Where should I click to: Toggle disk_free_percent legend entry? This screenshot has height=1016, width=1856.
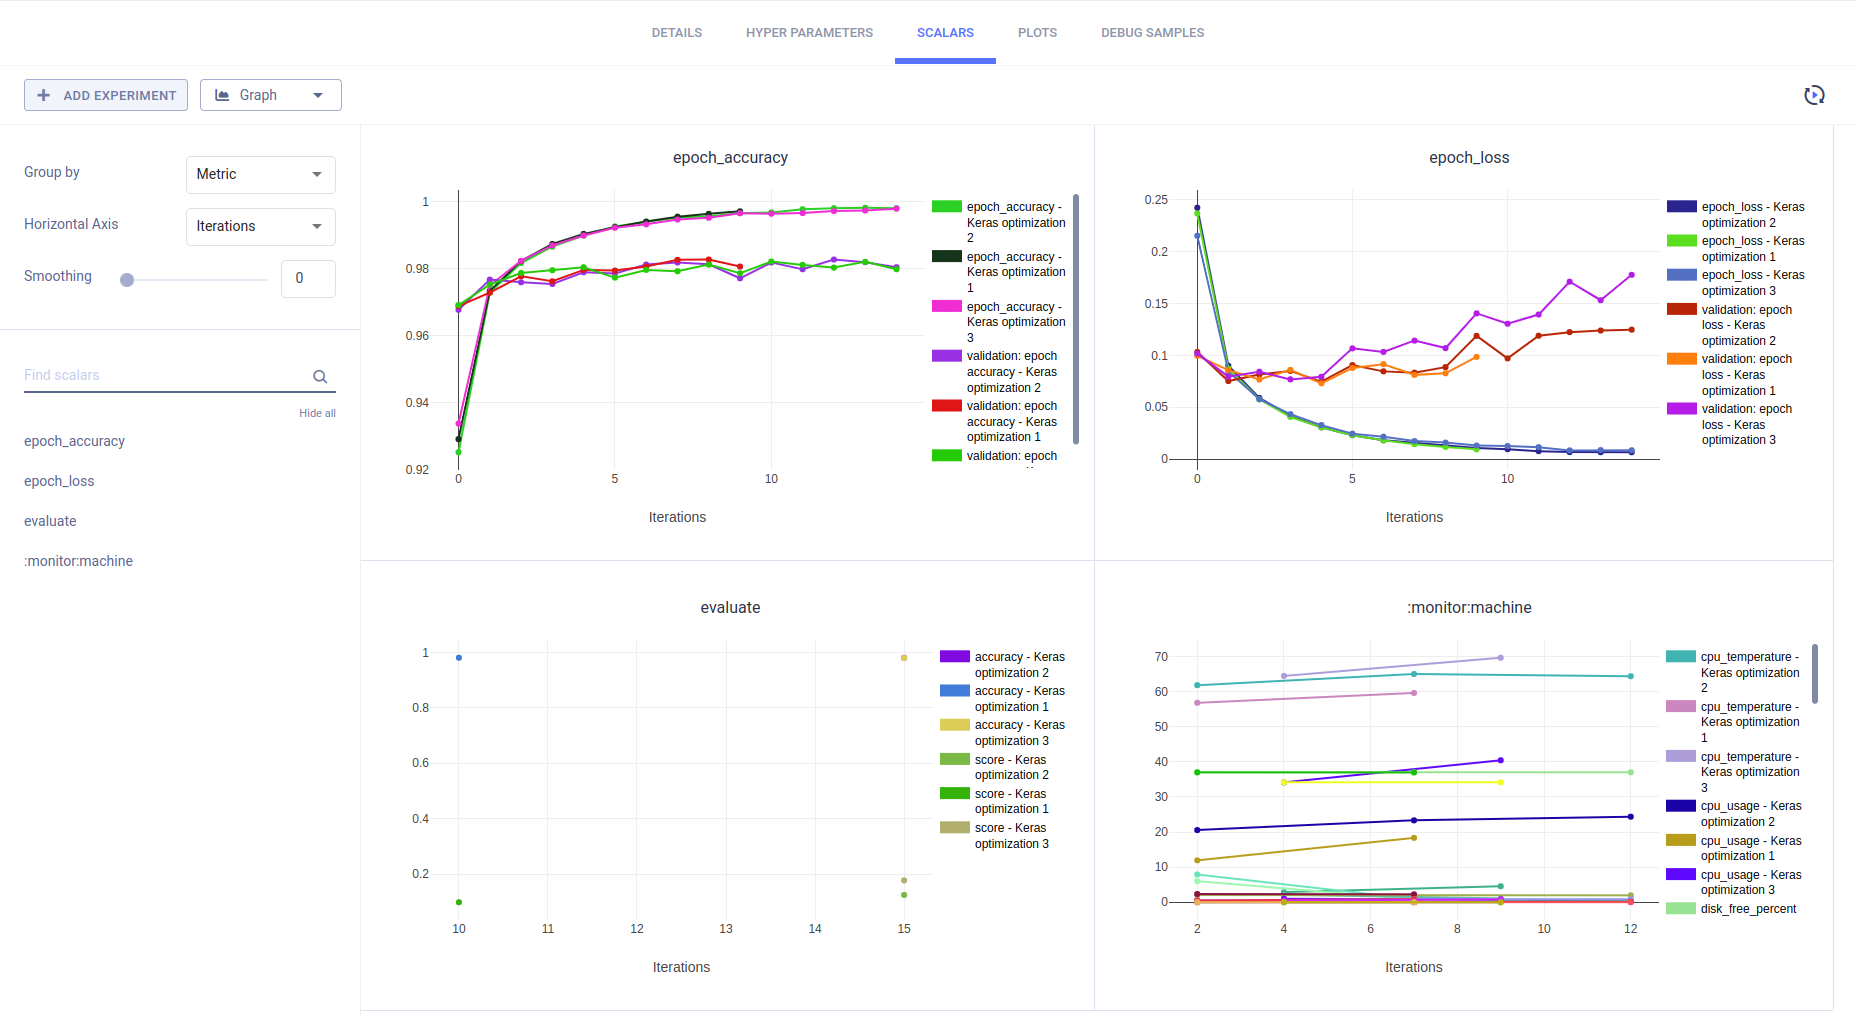tap(1747, 909)
